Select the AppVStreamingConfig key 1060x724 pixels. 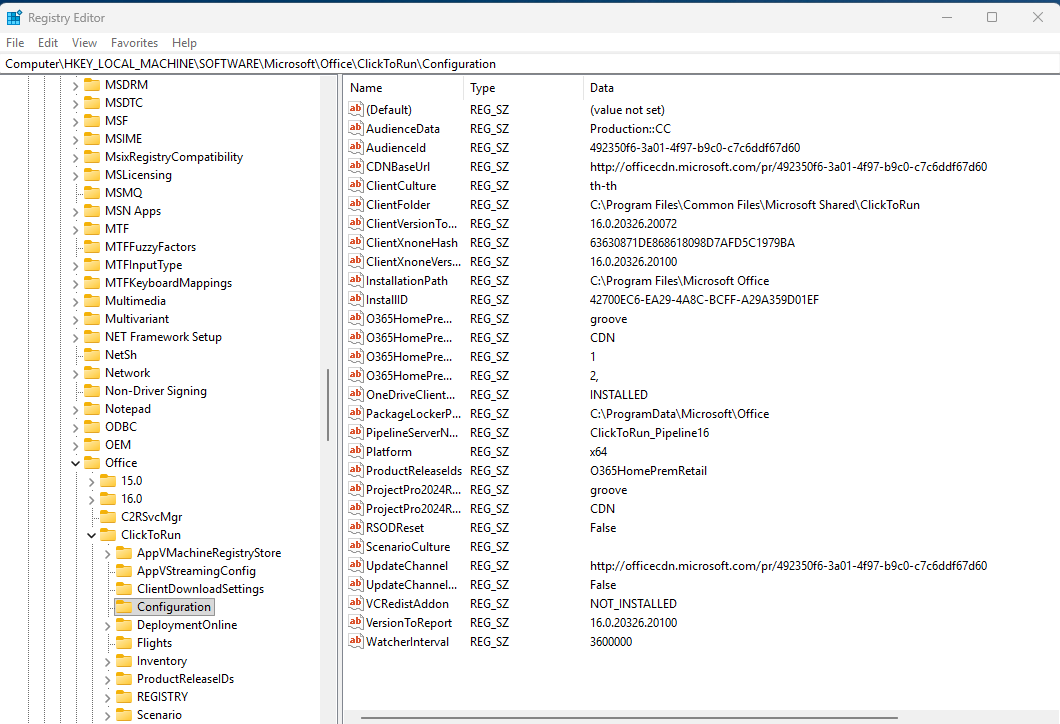pyautogui.click(x=196, y=571)
